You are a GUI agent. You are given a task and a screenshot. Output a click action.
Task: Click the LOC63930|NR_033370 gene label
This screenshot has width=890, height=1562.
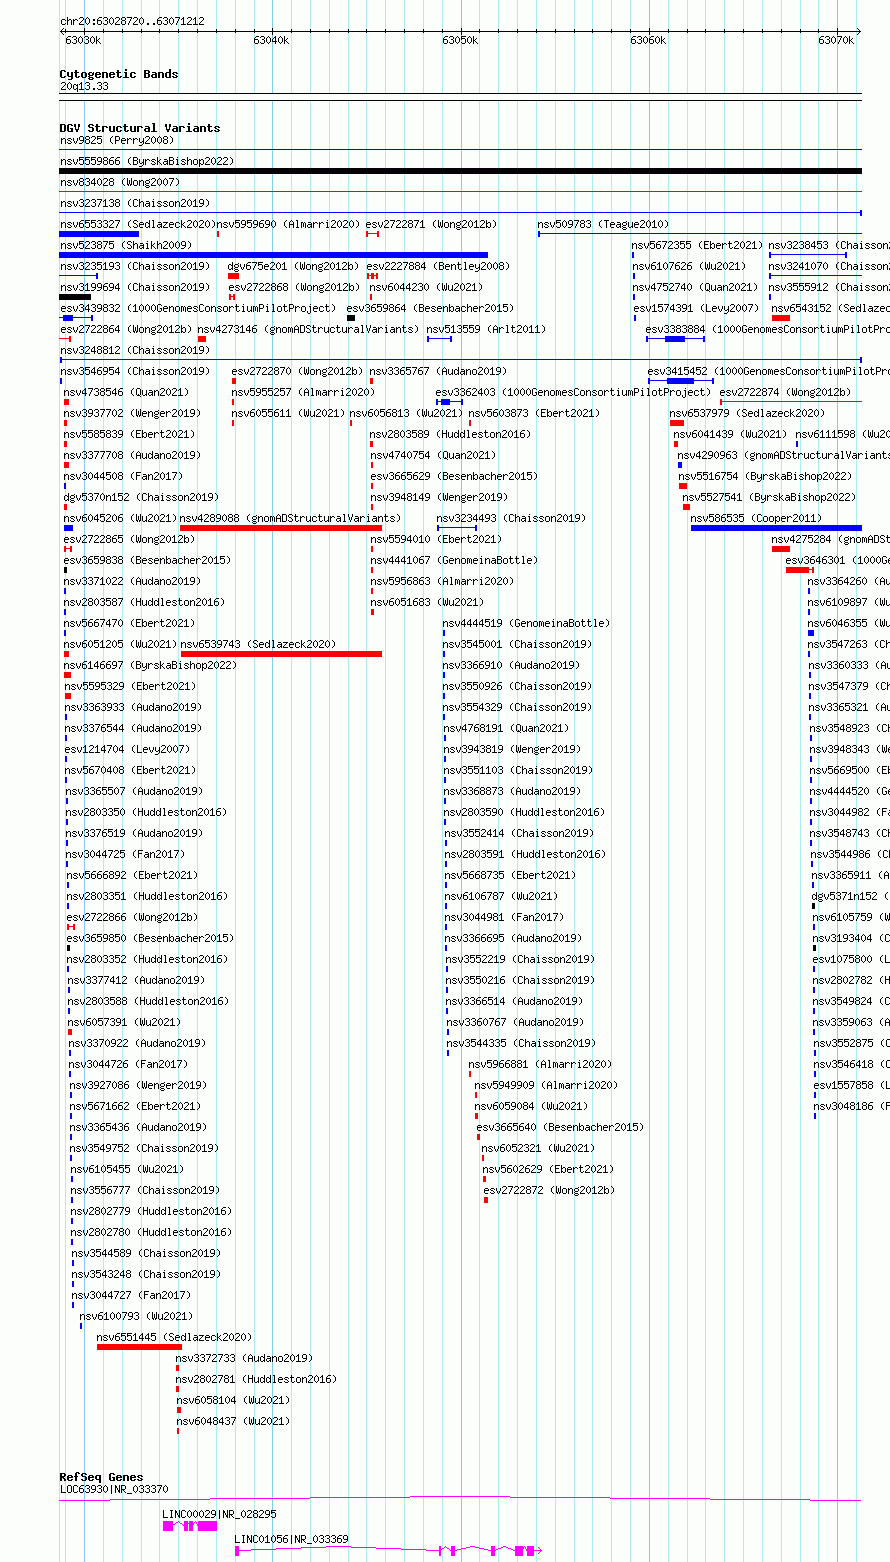[114, 1489]
